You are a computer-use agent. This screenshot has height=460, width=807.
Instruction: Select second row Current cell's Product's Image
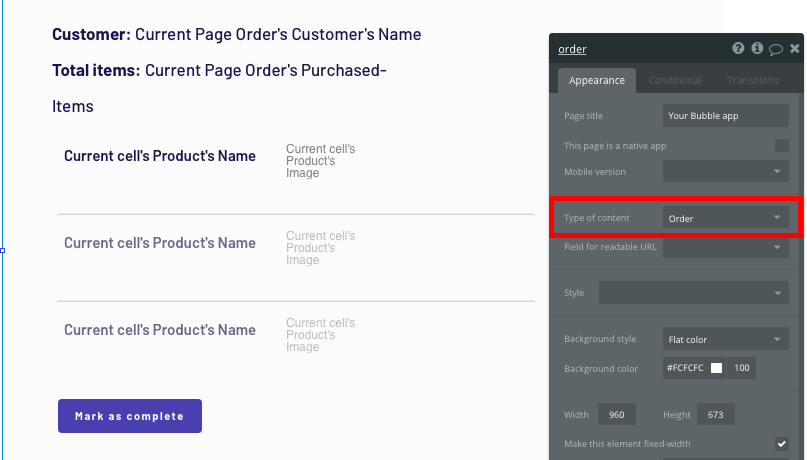click(321, 247)
